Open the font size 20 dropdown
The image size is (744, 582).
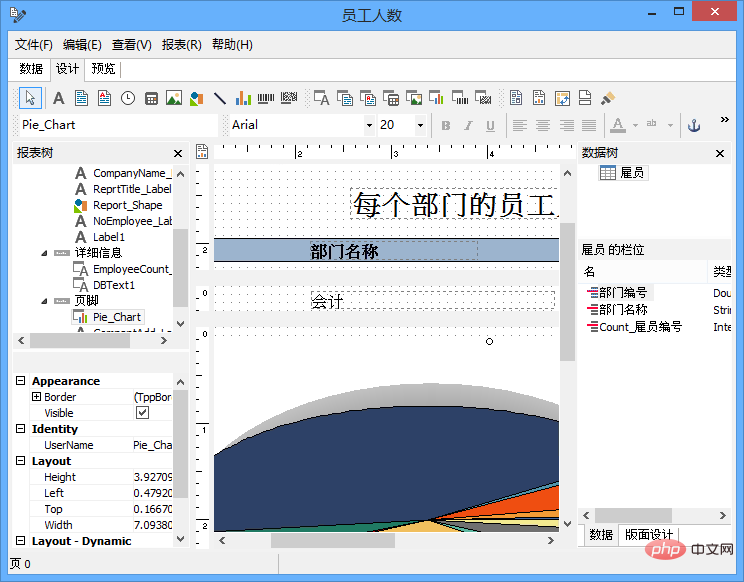(x=420, y=125)
